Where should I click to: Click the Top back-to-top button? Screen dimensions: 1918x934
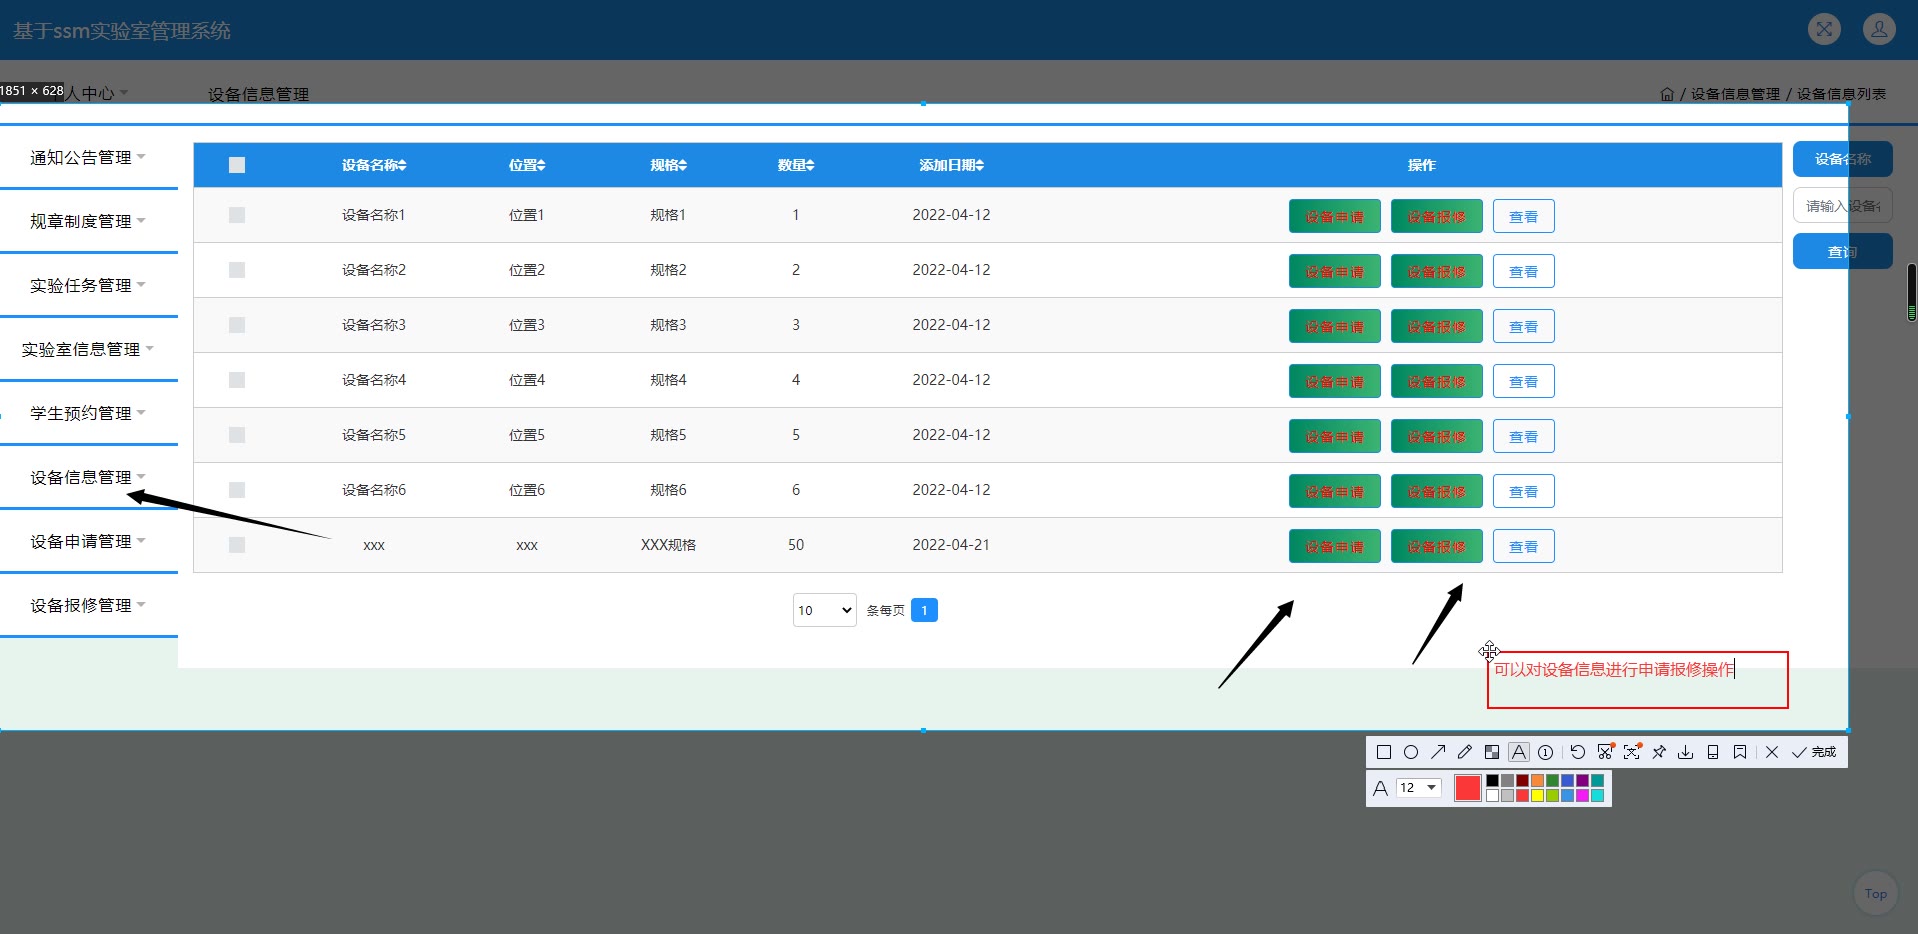(x=1876, y=894)
